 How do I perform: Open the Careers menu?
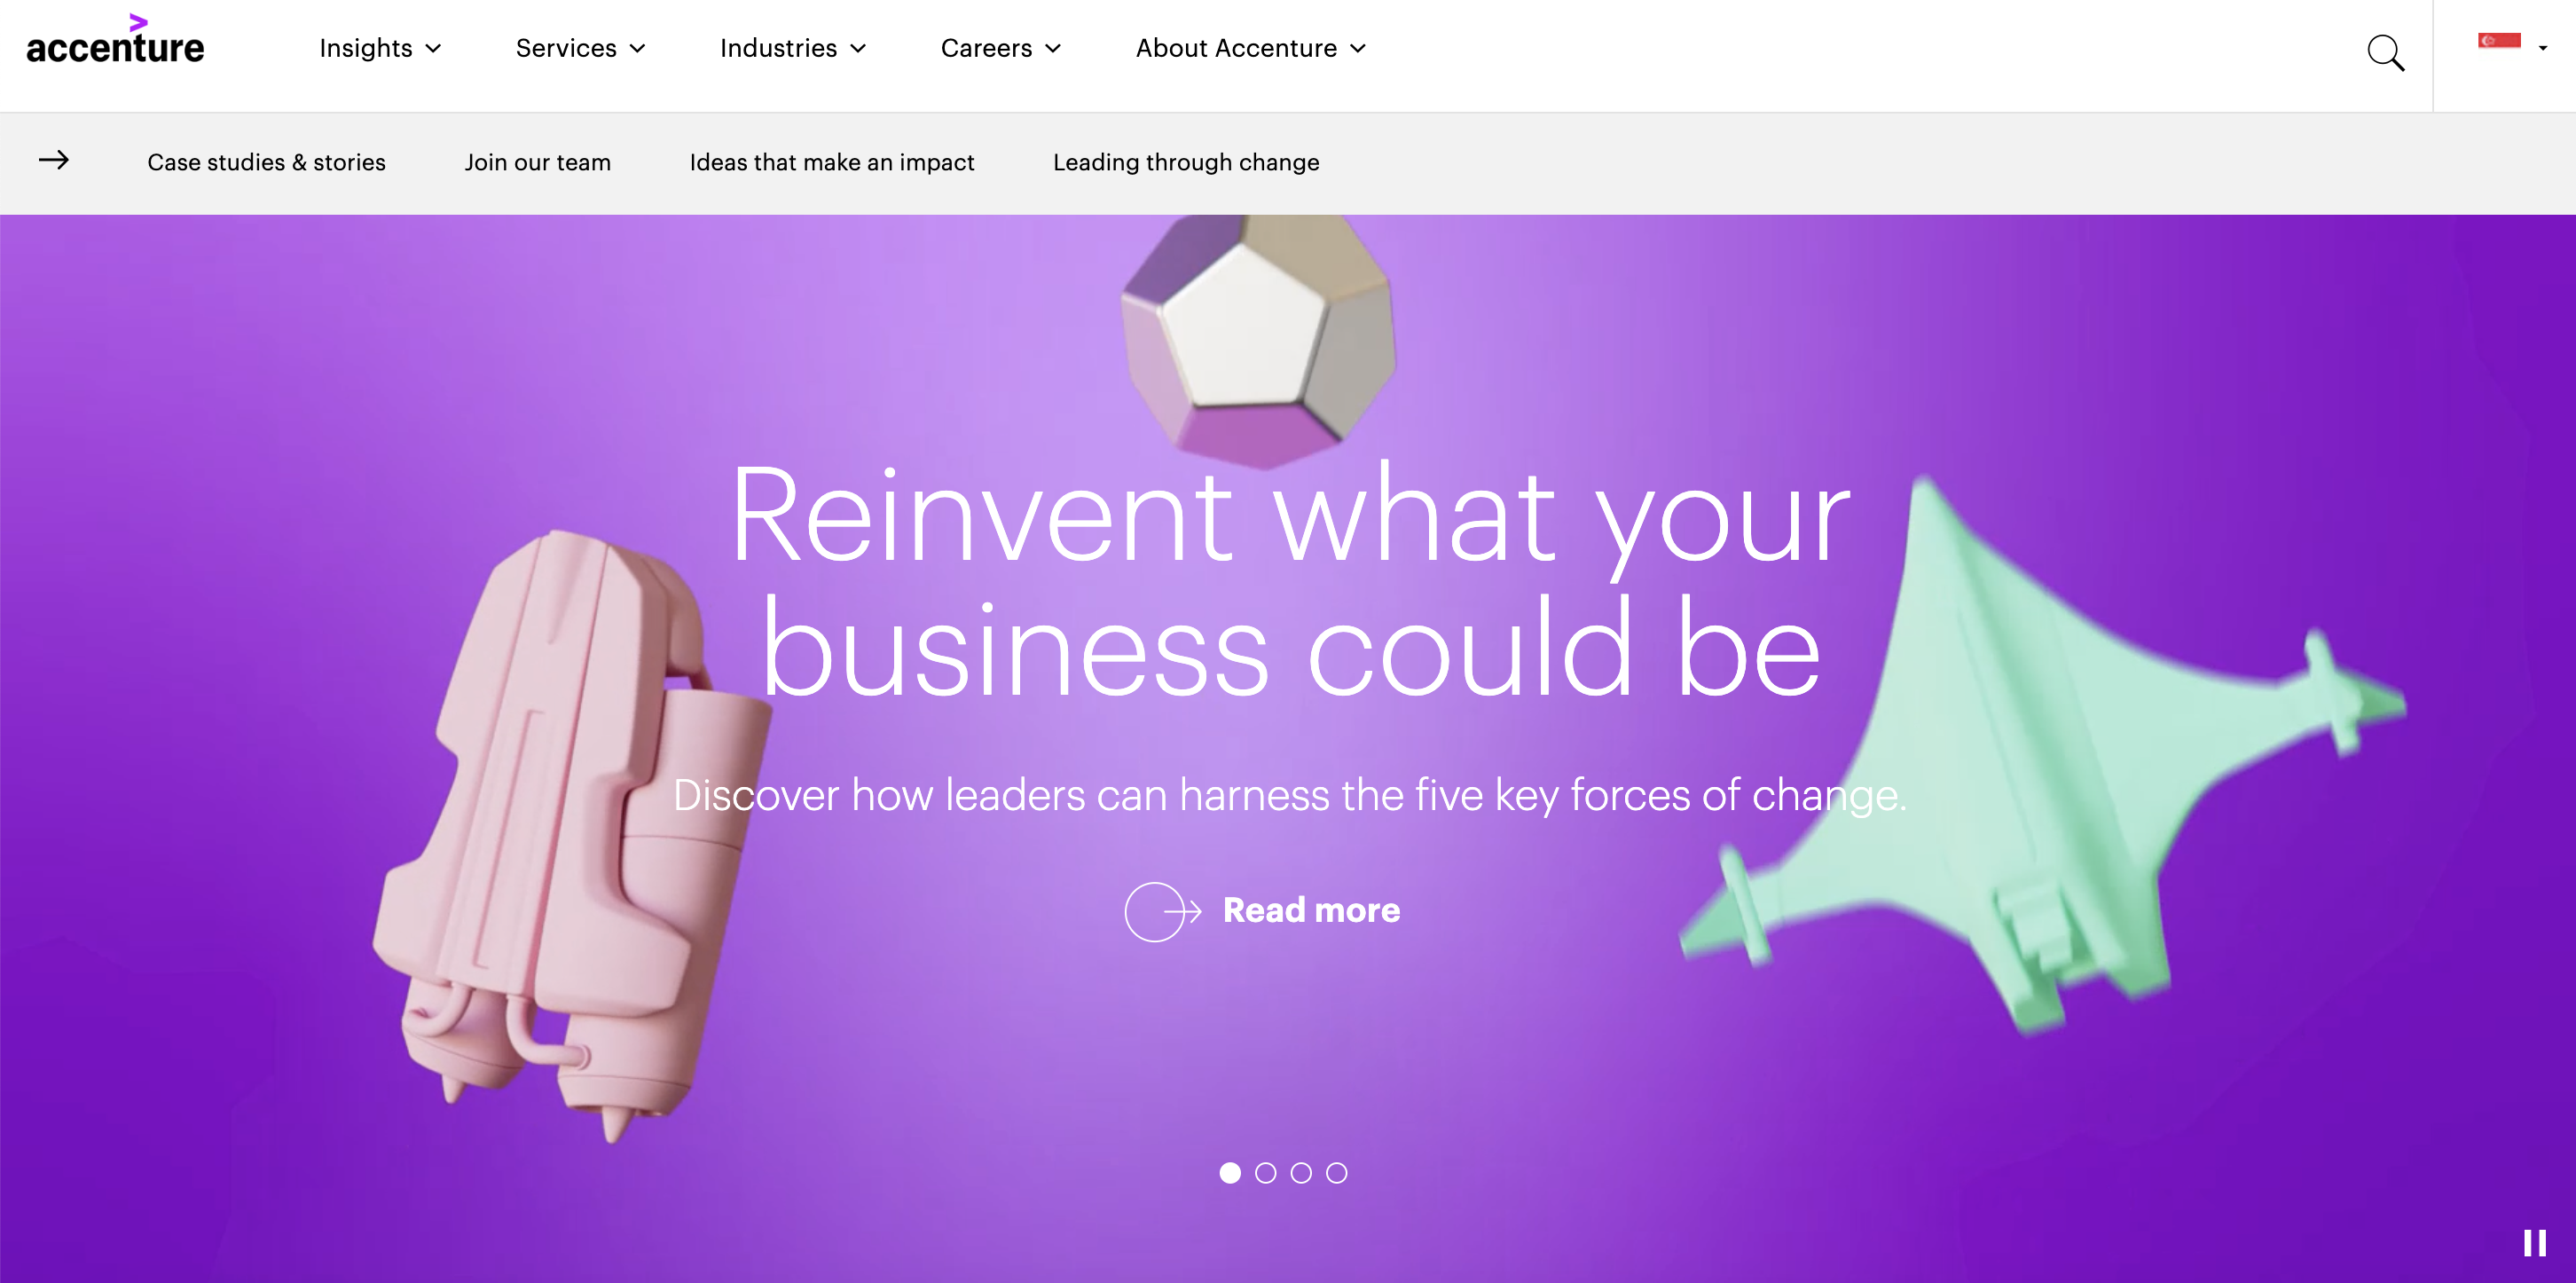(1001, 48)
